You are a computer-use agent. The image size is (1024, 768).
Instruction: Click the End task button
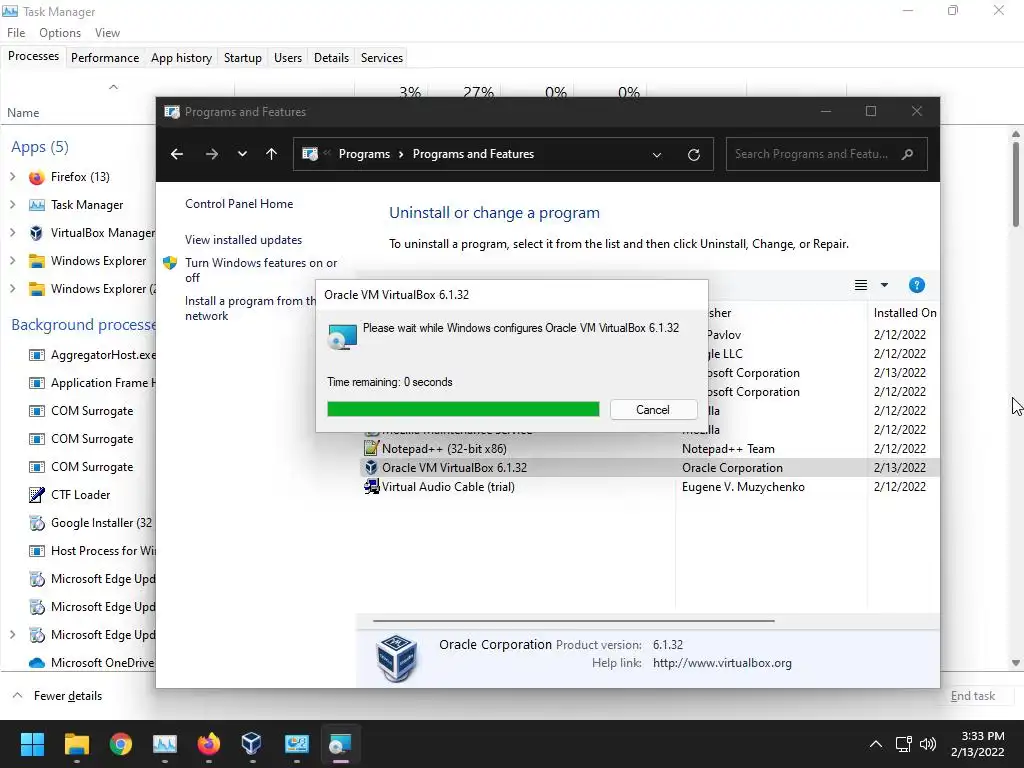[972, 696]
